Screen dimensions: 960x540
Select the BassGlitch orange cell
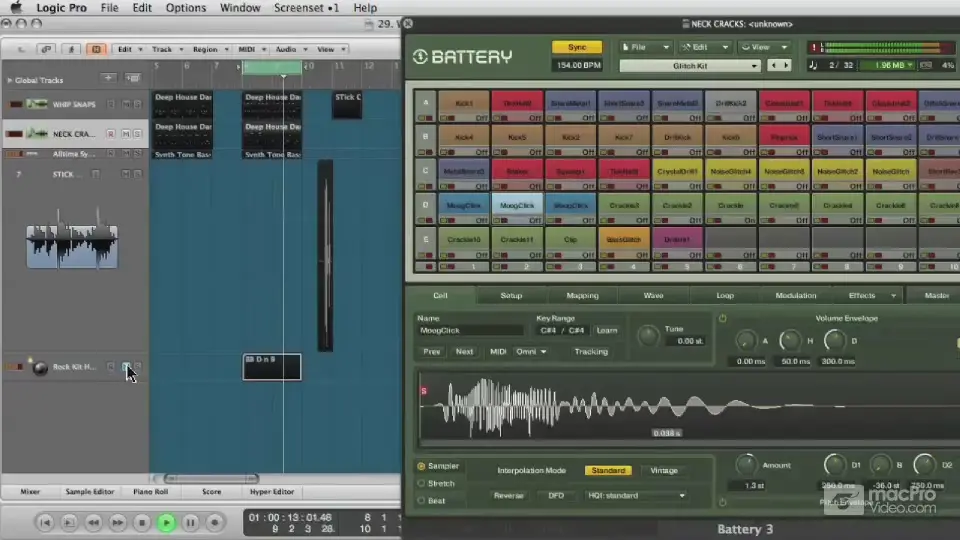(x=623, y=239)
